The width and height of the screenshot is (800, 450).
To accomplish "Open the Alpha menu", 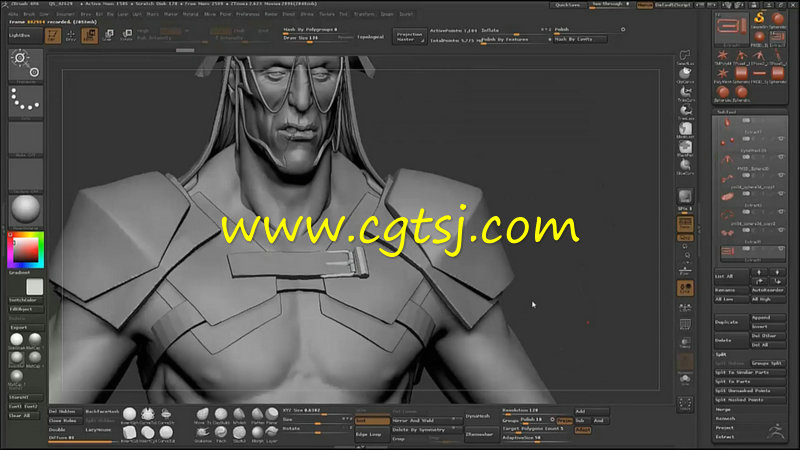I will (x=13, y=14).
